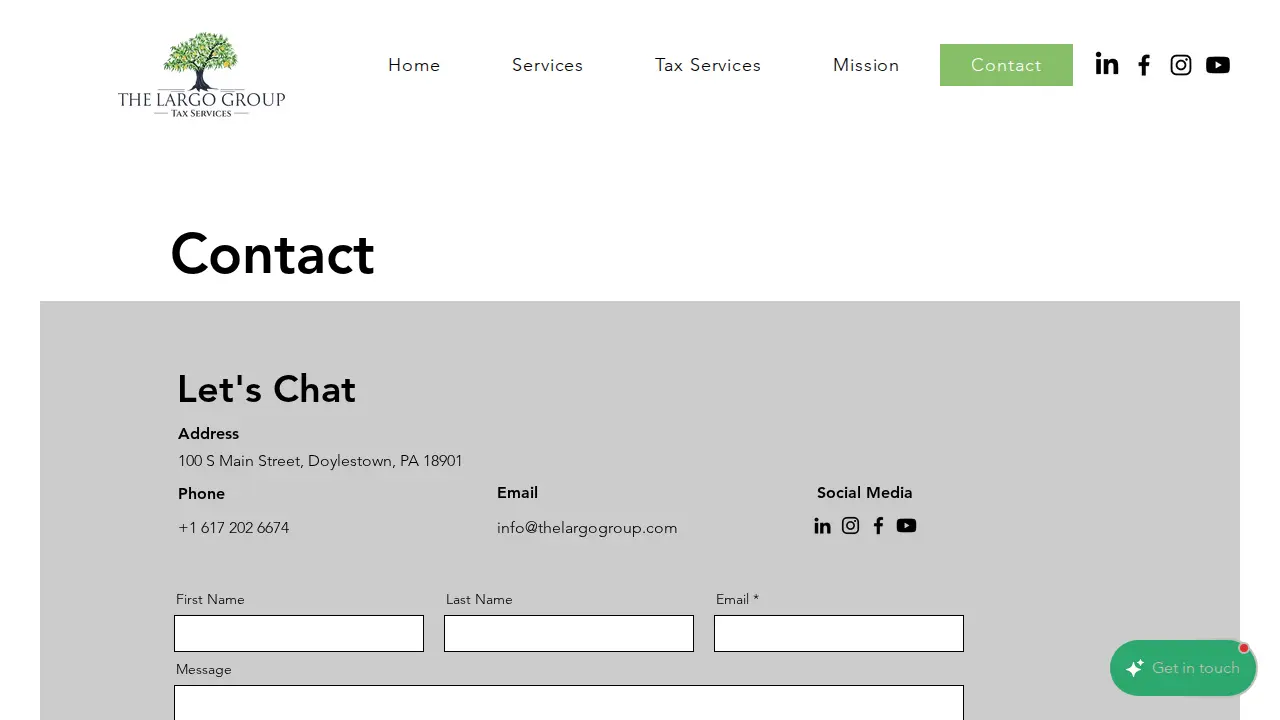Open the Mission menu item
The height and width of the screenshot is (720, 1280).
866,65
